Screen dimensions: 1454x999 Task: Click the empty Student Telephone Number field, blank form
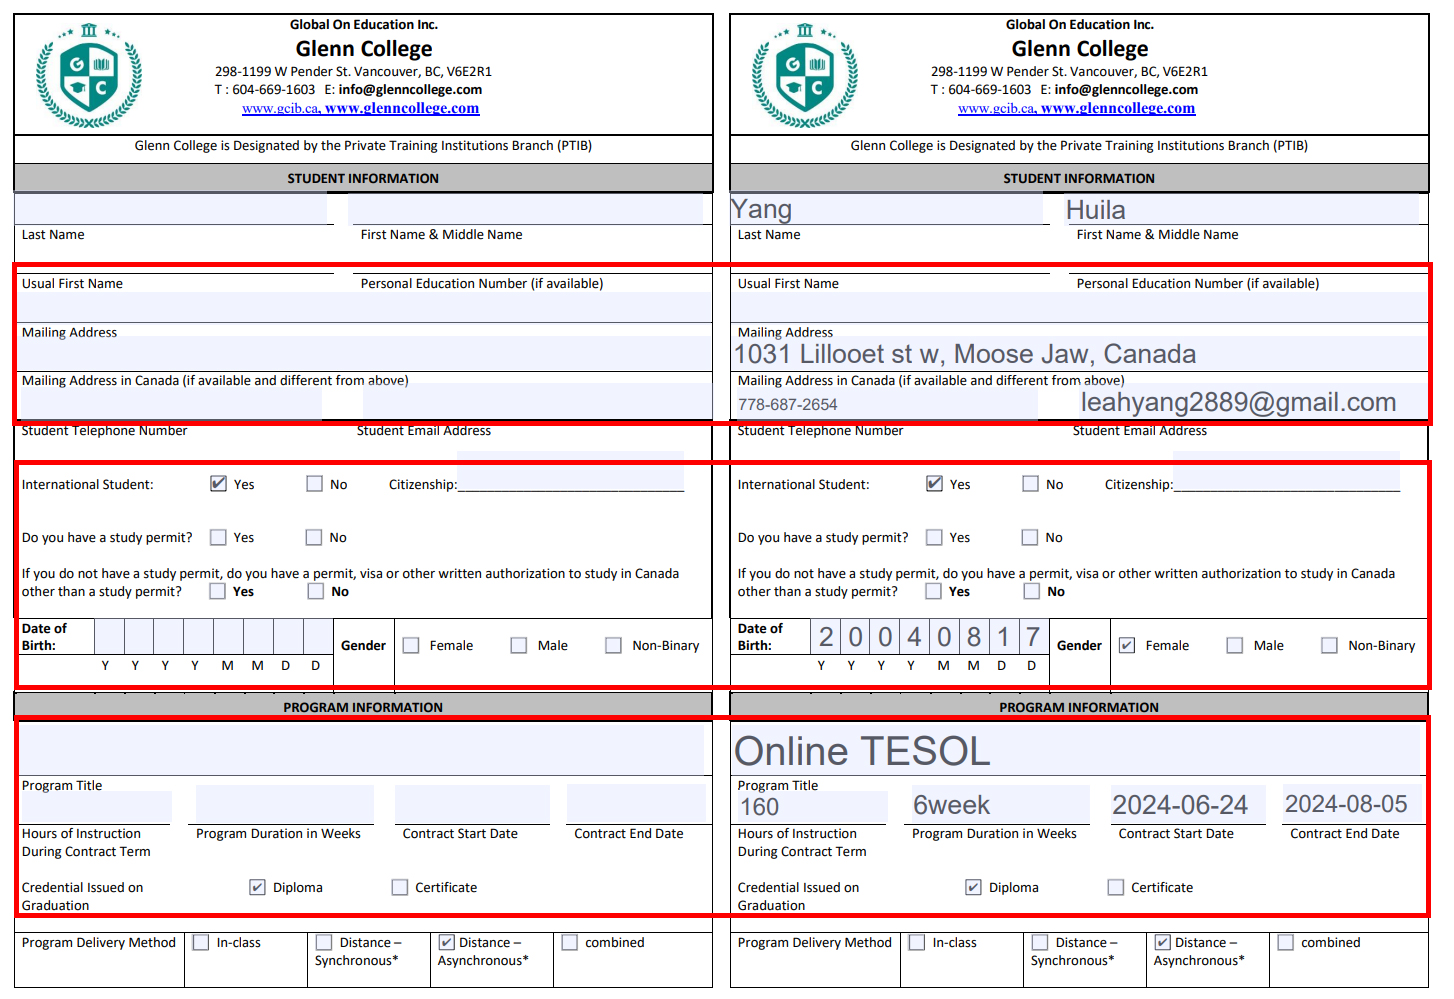click(171, 402)
